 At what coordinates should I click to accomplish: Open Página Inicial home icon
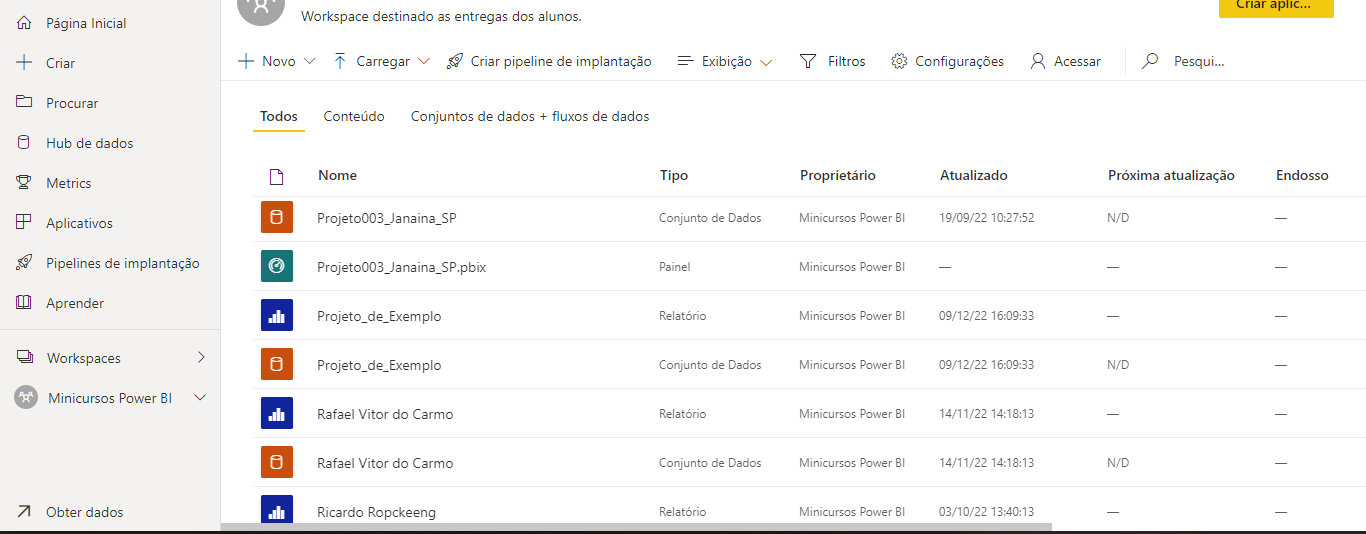click(24, 23)
